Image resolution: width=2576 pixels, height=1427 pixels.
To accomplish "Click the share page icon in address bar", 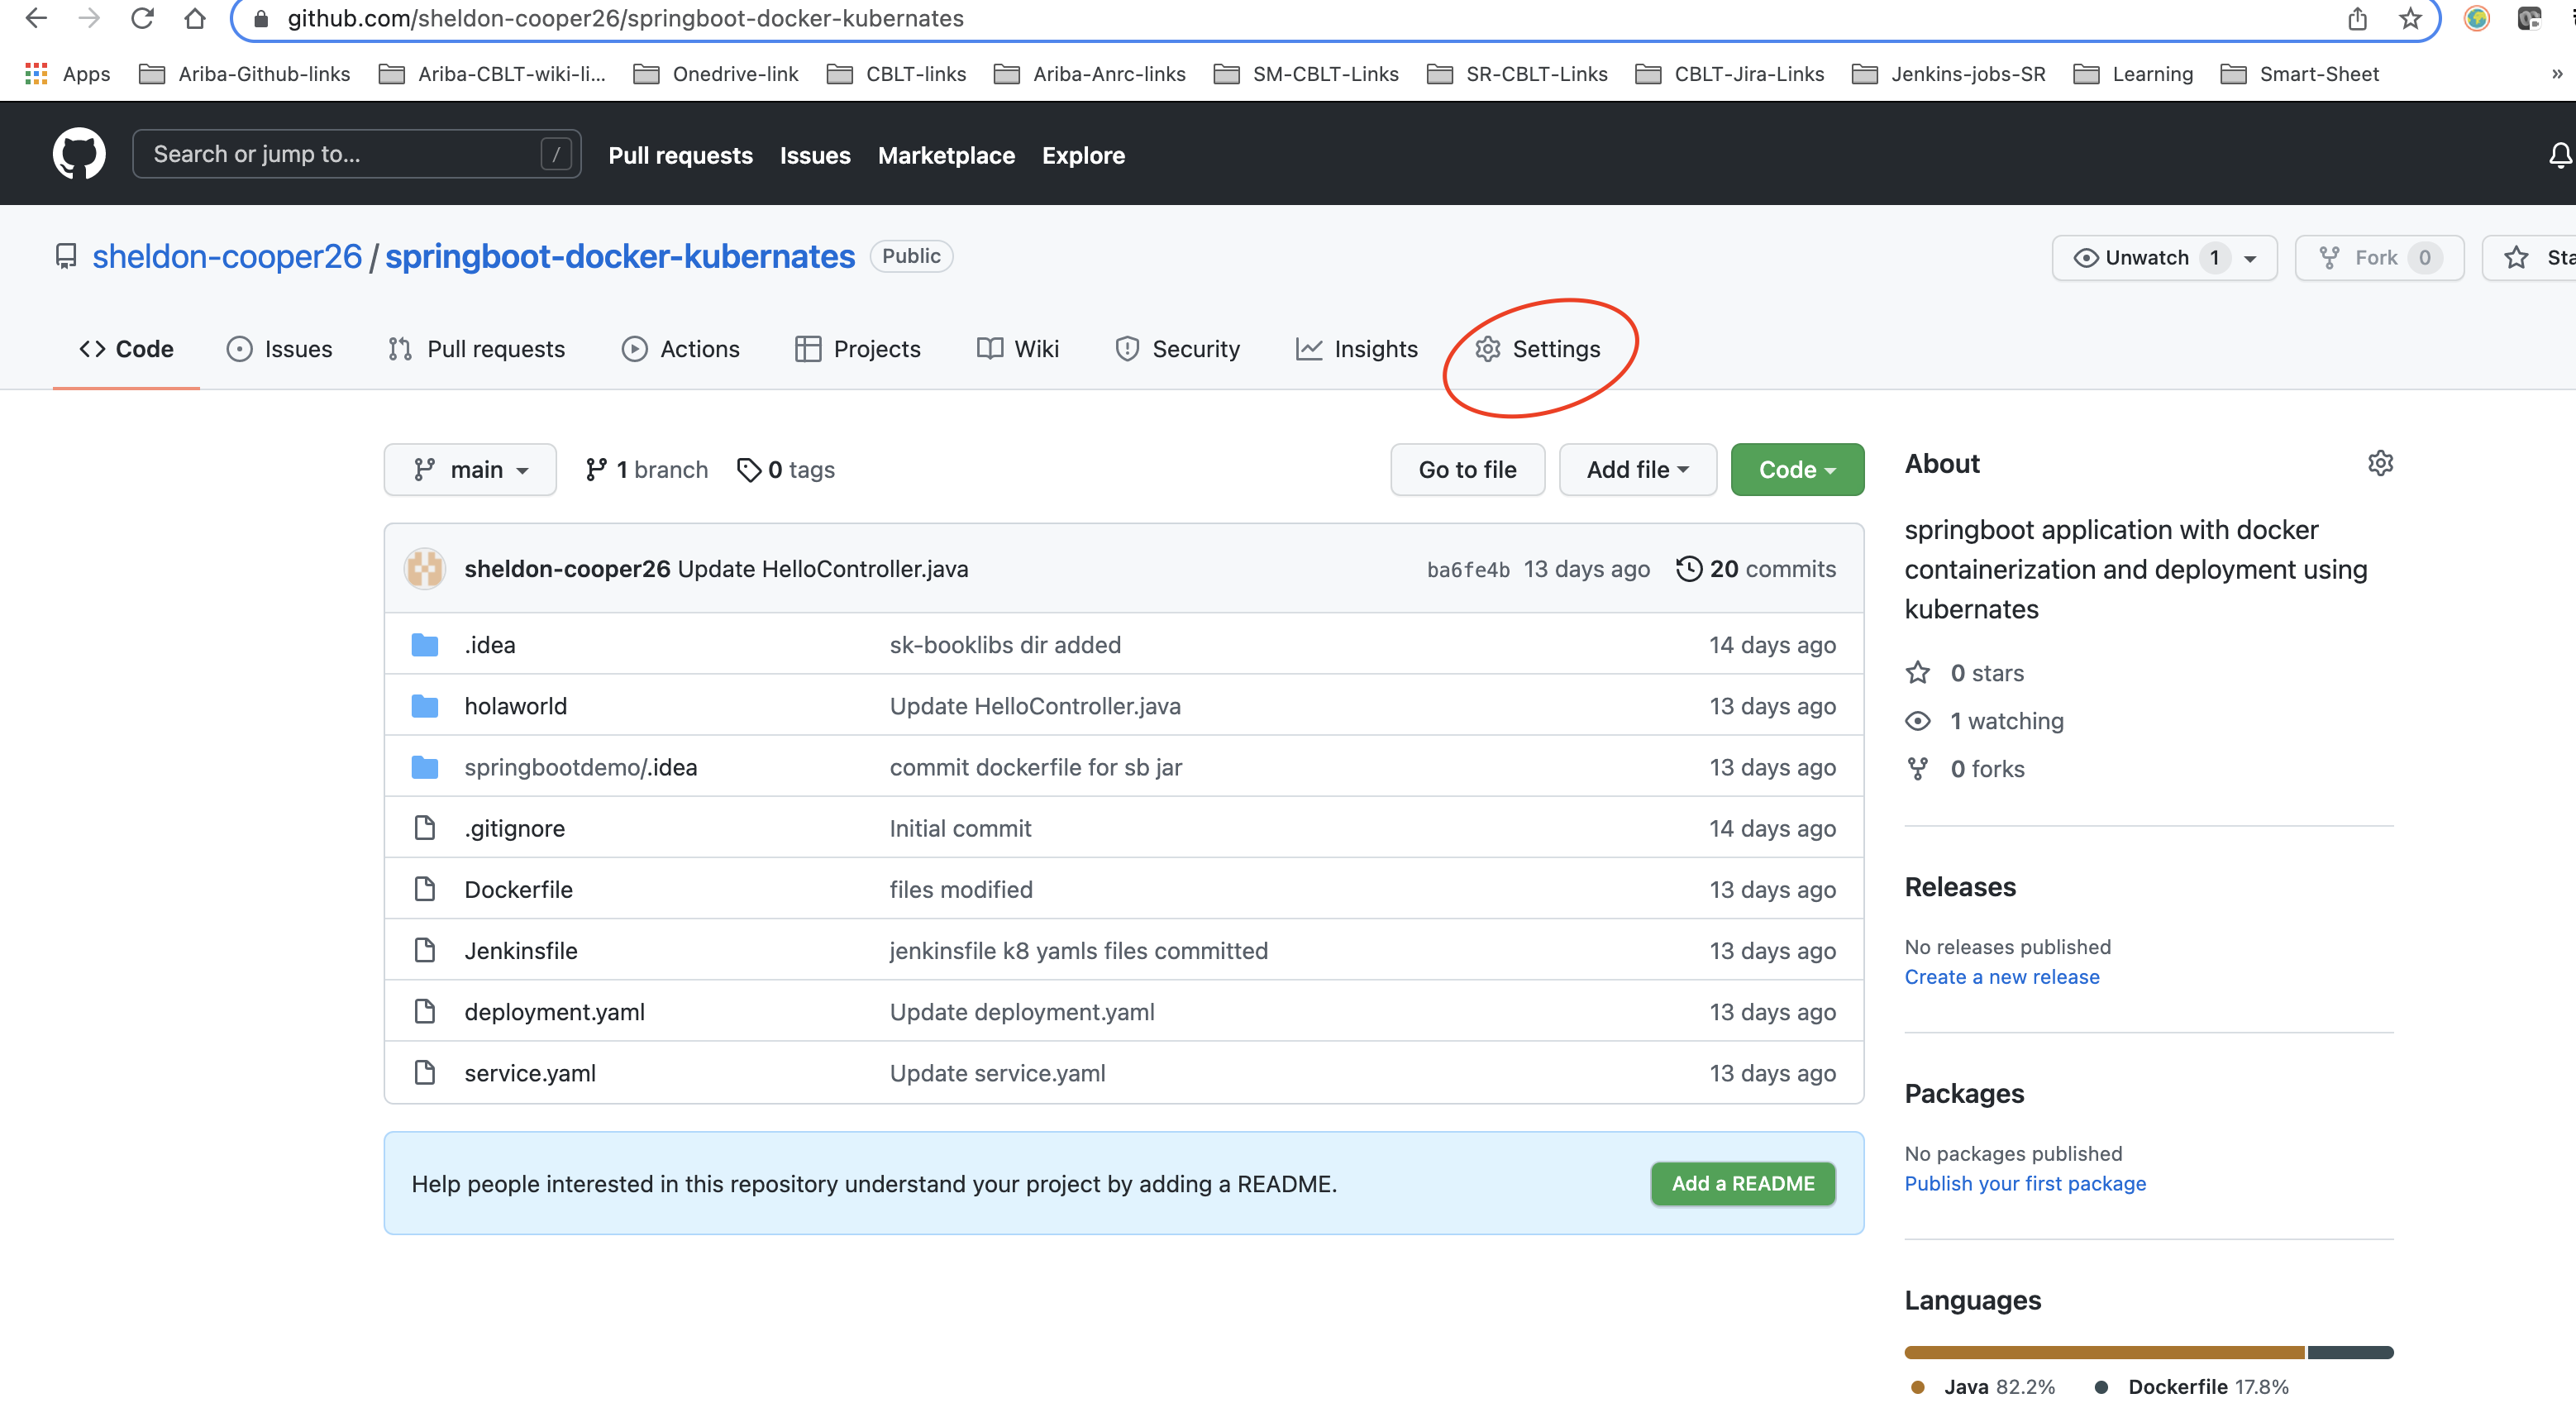I will (2357, 18).
